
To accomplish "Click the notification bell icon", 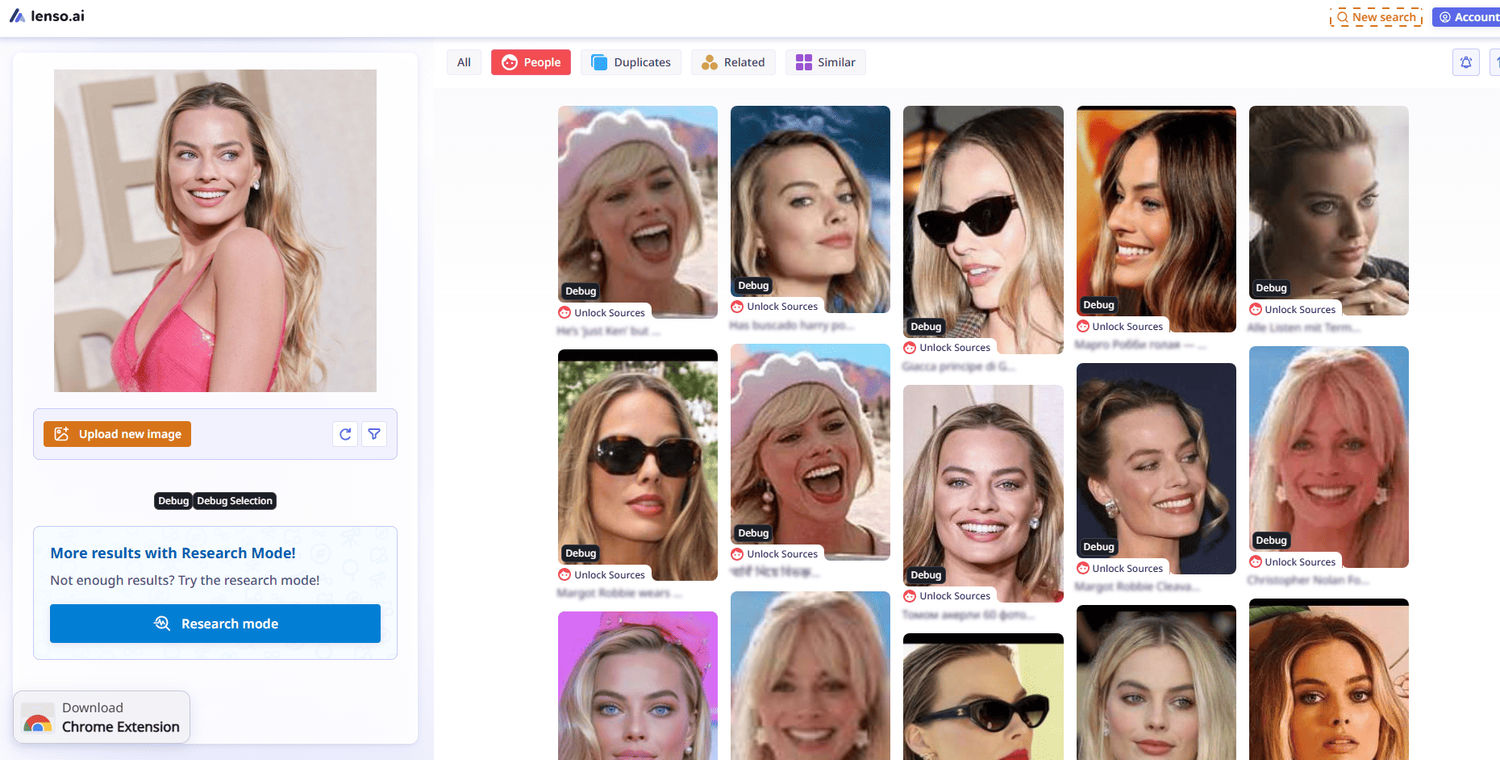I will tap(1465, 62).
